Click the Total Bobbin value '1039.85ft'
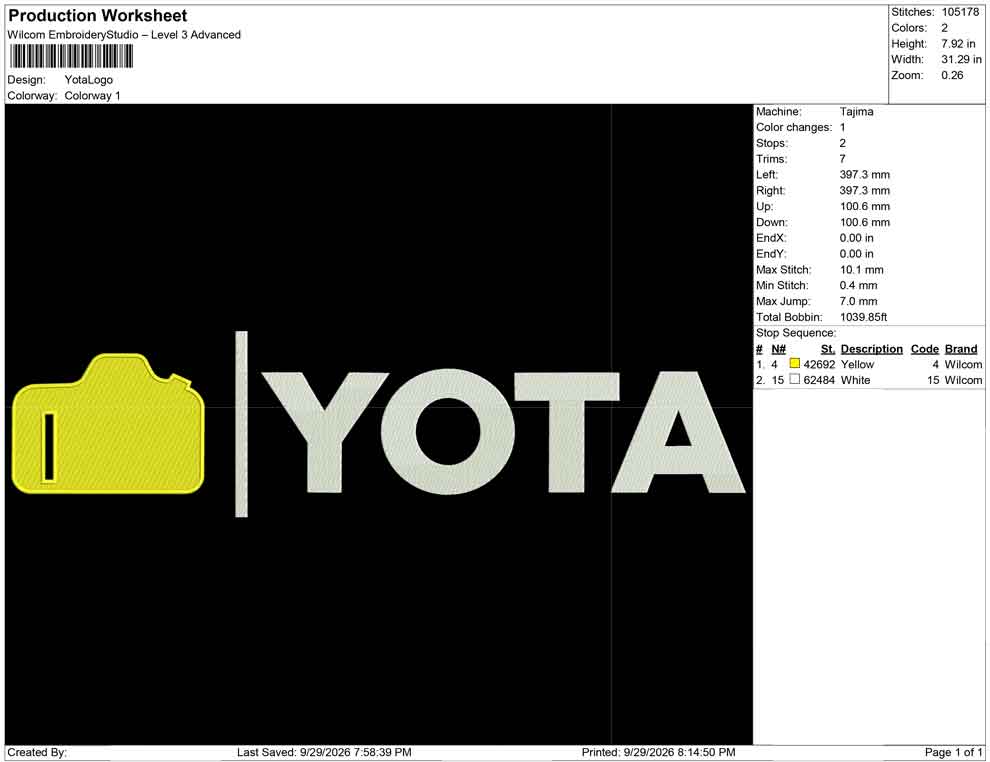 click(x=864, y=317)
